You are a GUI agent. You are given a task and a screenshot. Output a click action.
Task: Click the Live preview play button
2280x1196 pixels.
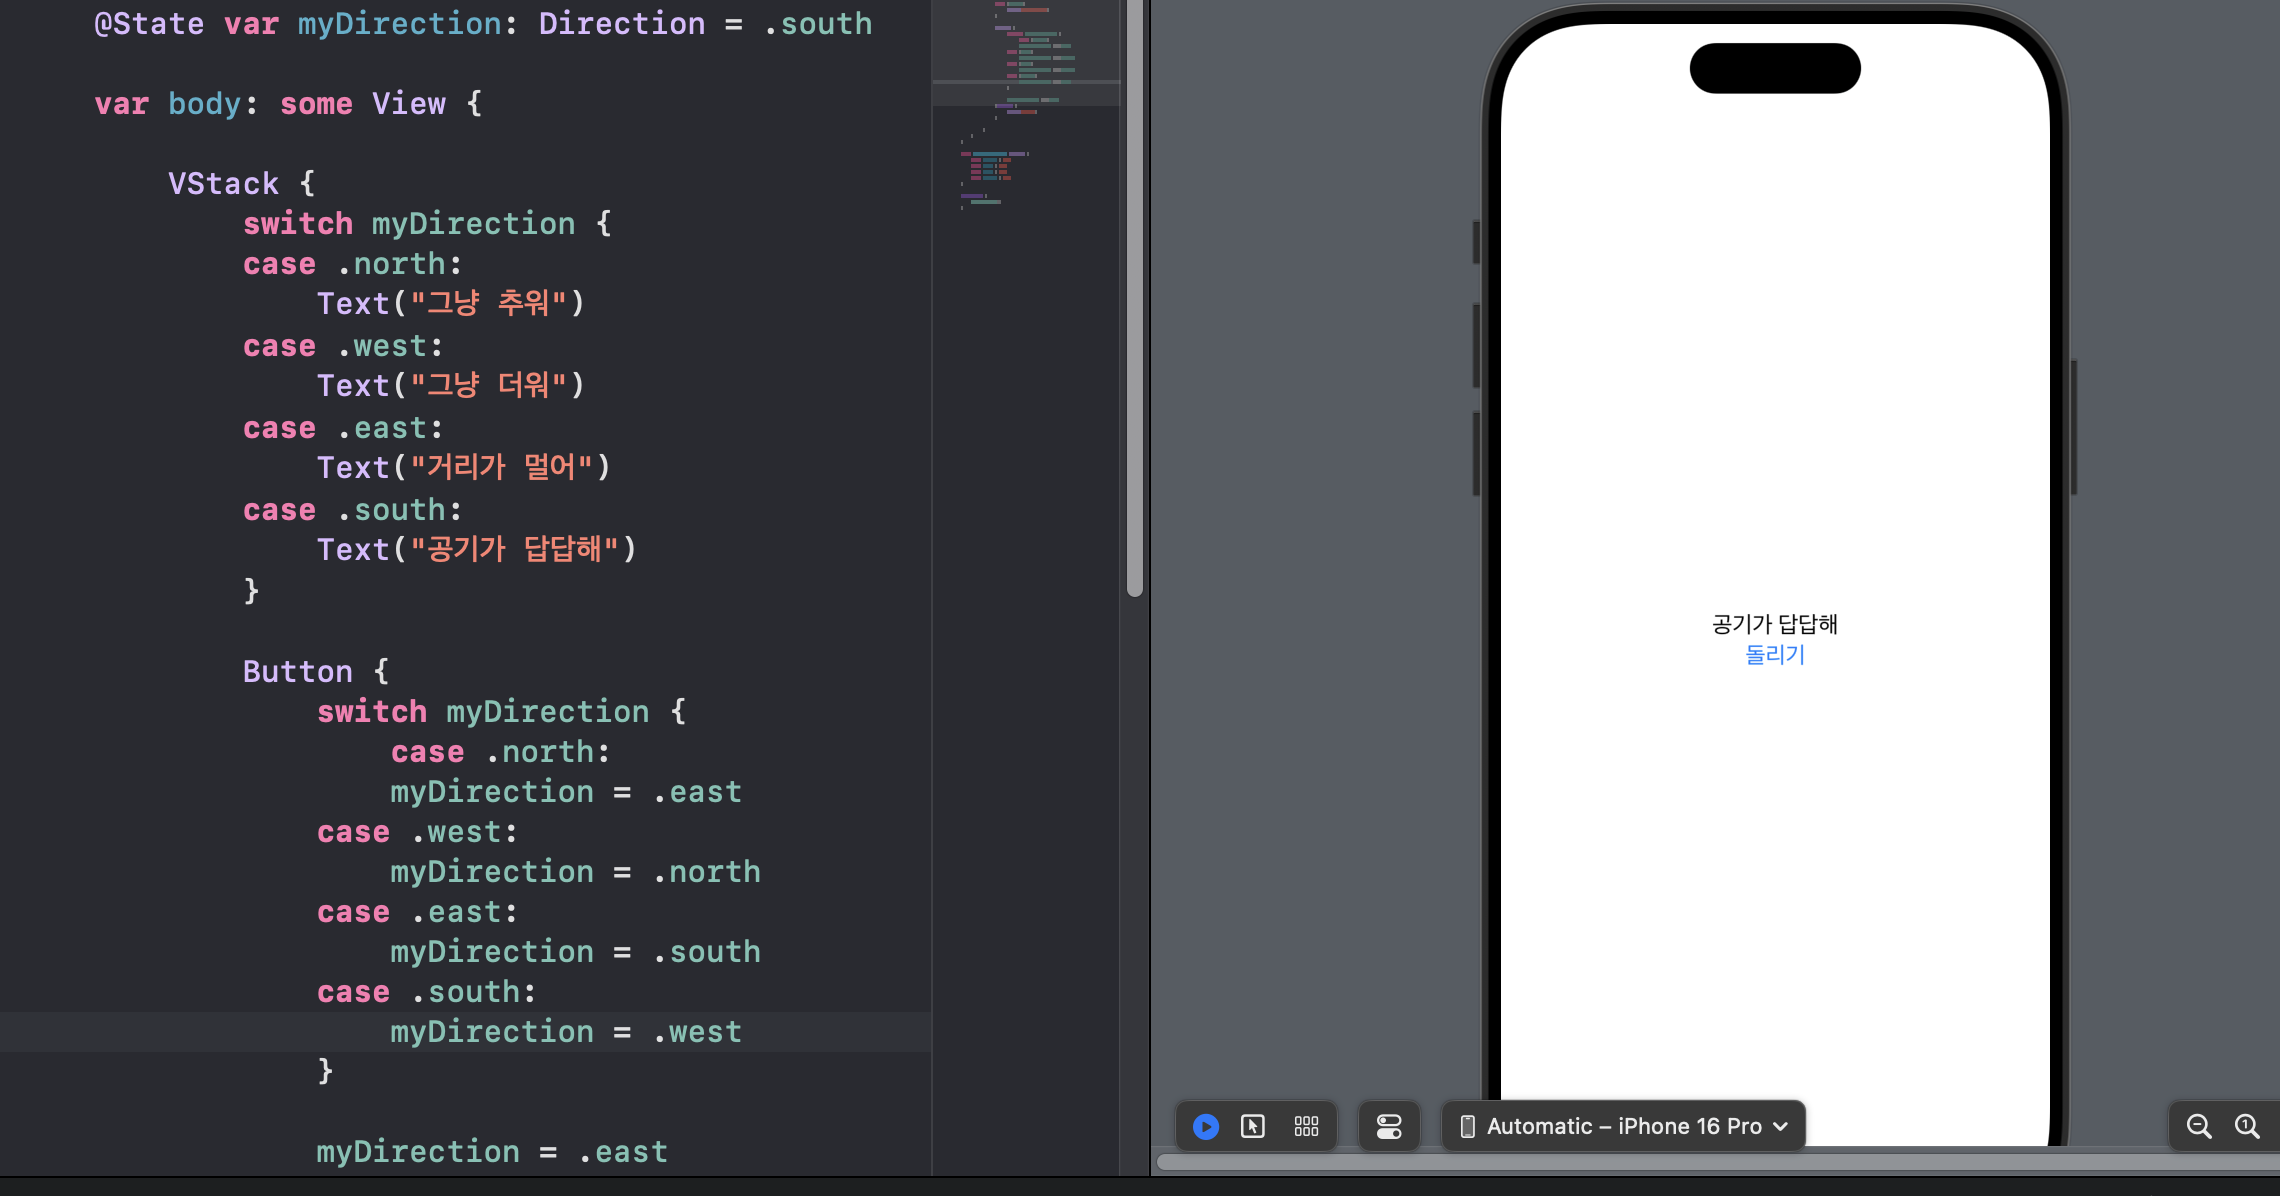1206,1127
